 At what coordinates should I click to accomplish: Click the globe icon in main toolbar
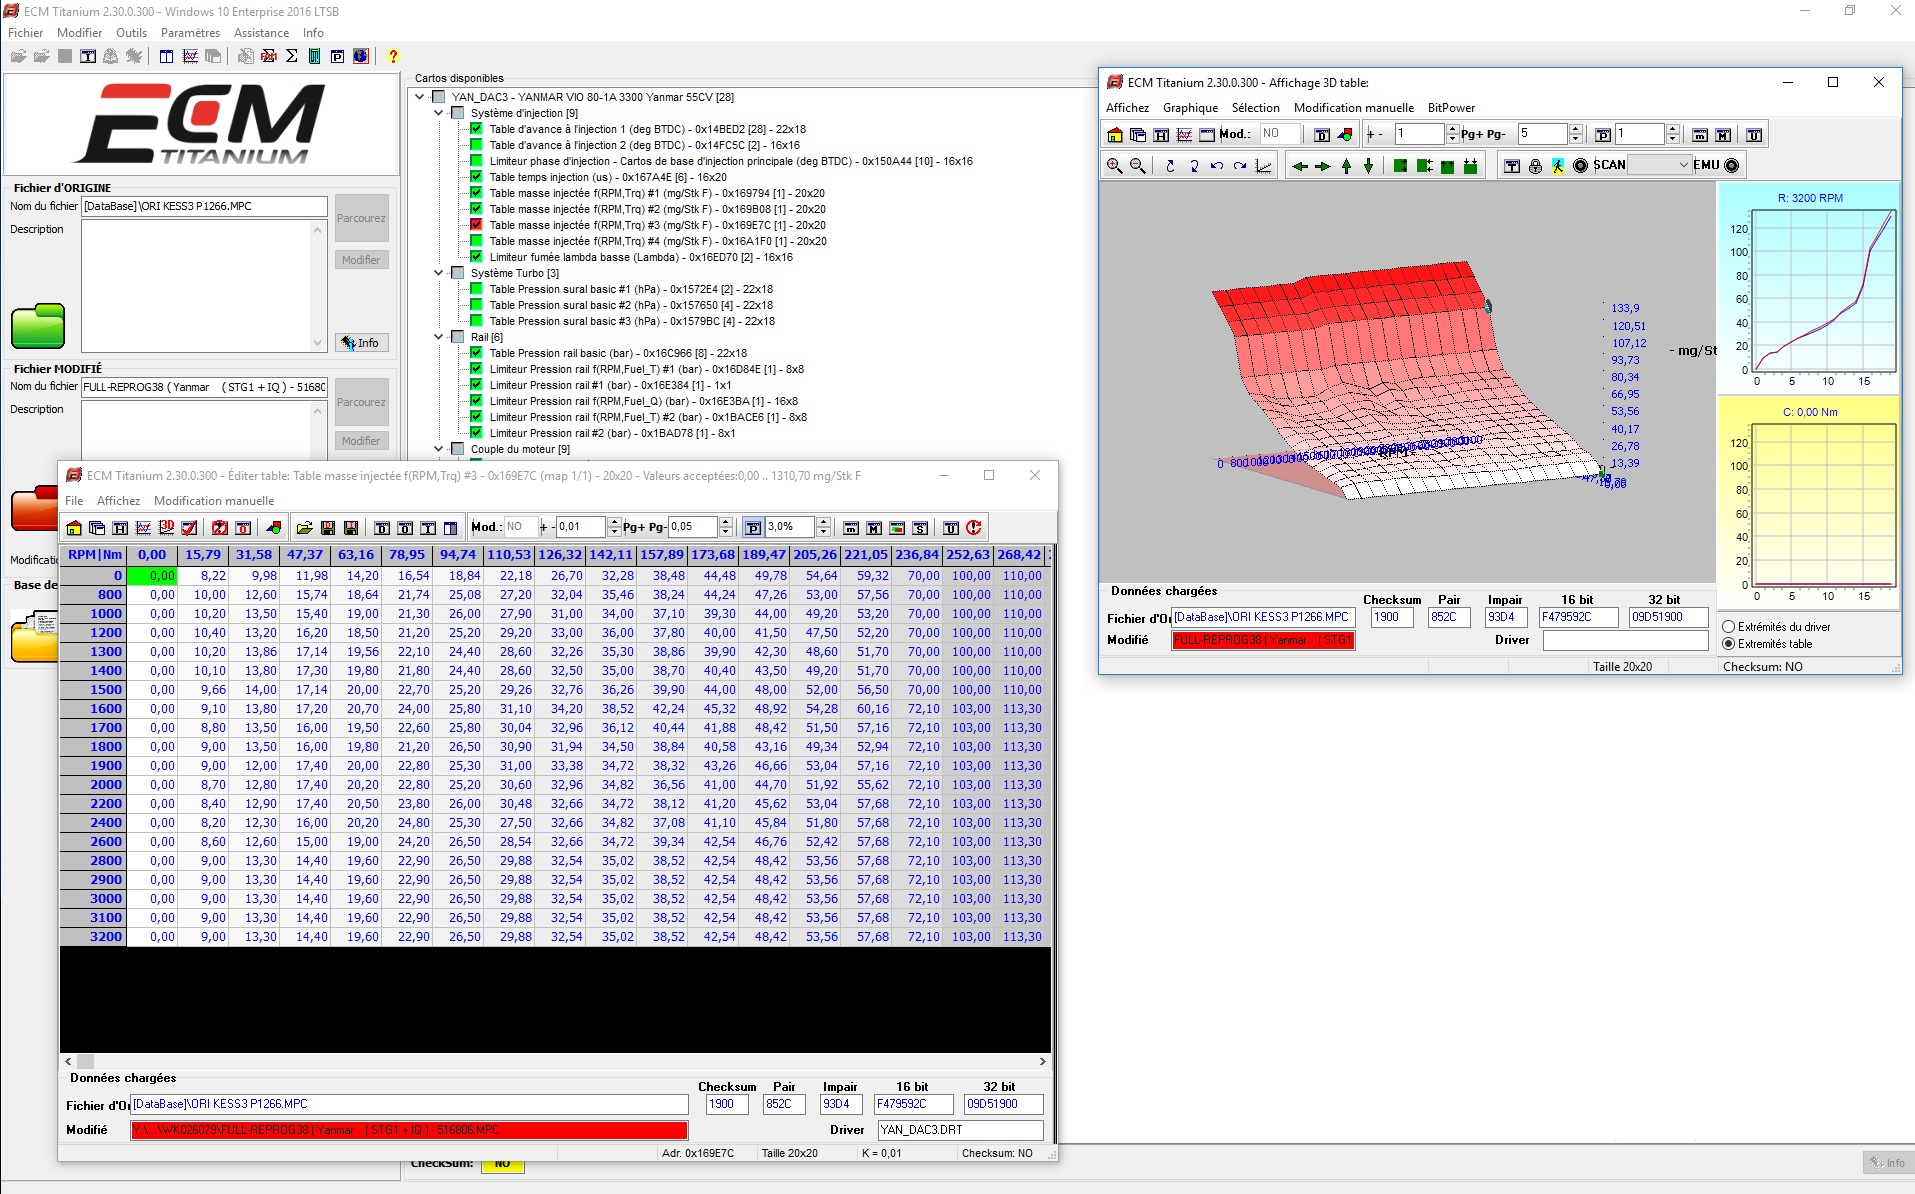360,56
